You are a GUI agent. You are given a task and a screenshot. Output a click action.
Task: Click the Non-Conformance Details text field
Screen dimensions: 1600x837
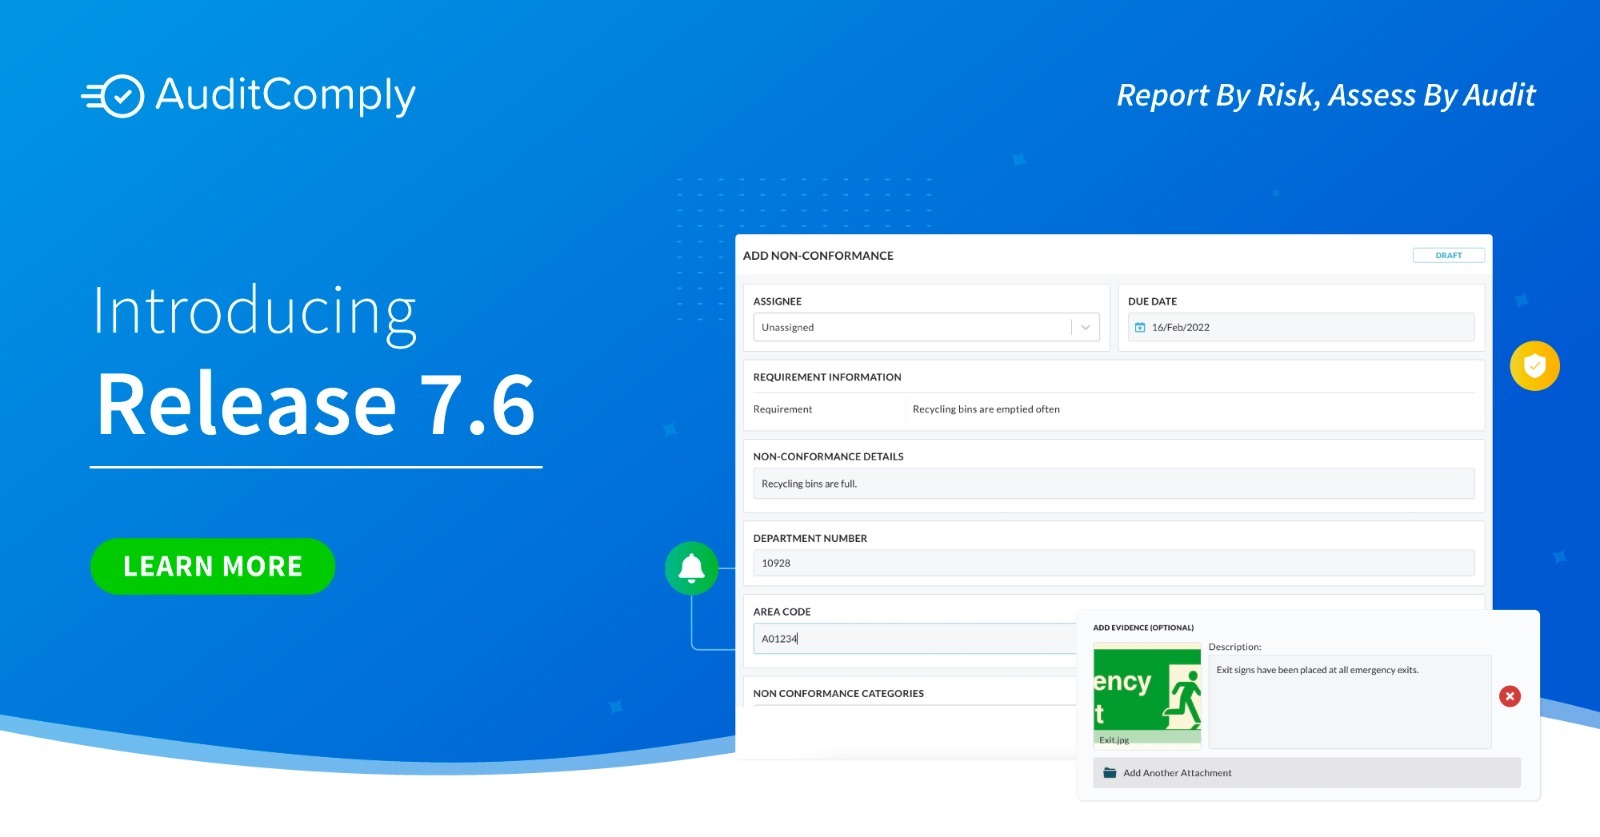(1113, 484)
